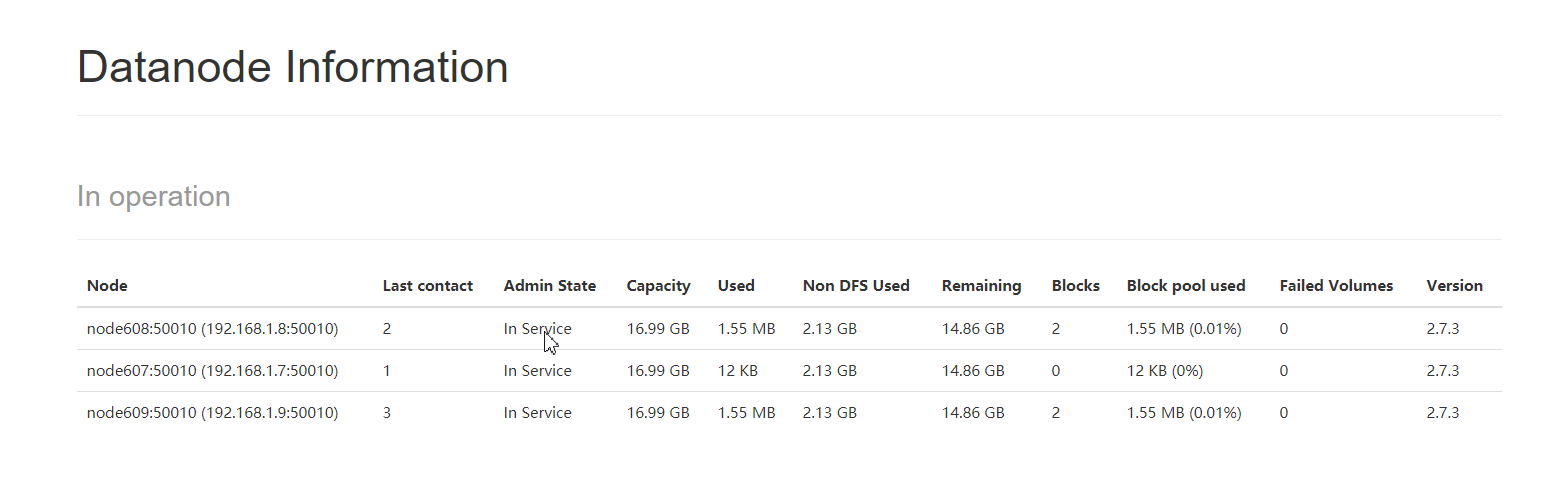Click the Datanode Information heading
This screenshot has width=1560, height=487.
pyautogui.click(x=292, y=67)
